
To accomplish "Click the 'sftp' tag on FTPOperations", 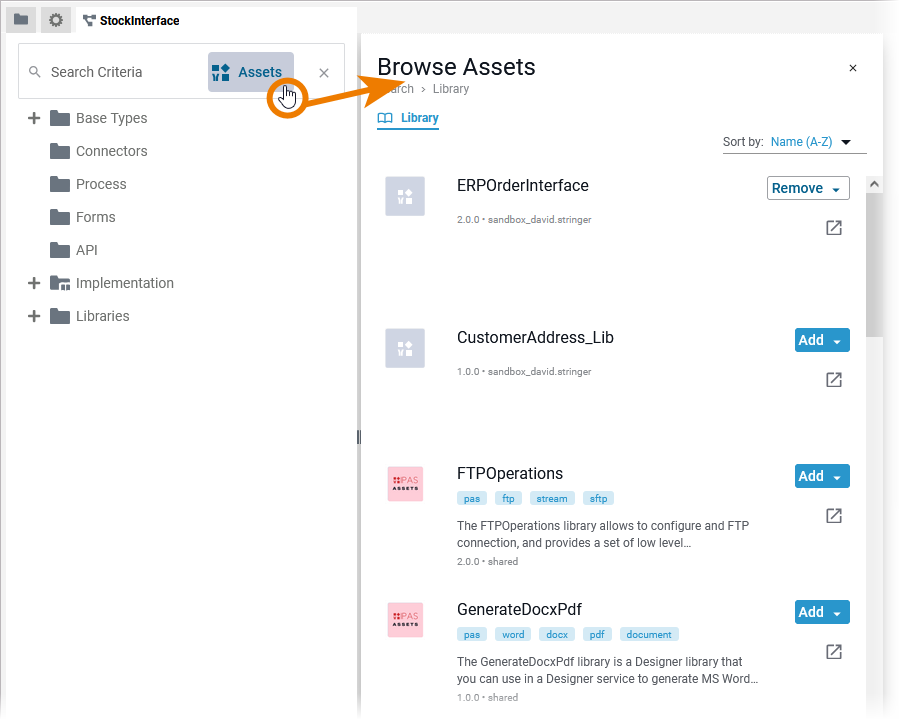I will point(598,498).
